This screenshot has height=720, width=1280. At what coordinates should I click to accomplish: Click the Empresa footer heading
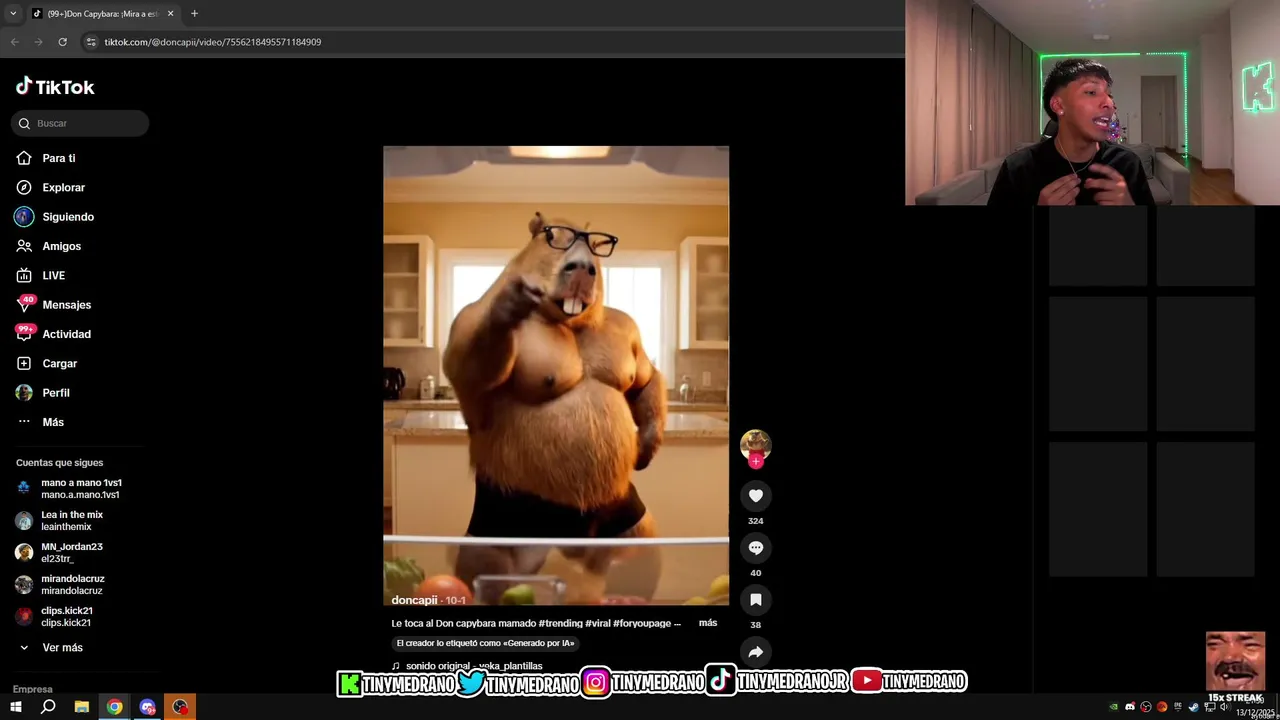tap(33, 689)
